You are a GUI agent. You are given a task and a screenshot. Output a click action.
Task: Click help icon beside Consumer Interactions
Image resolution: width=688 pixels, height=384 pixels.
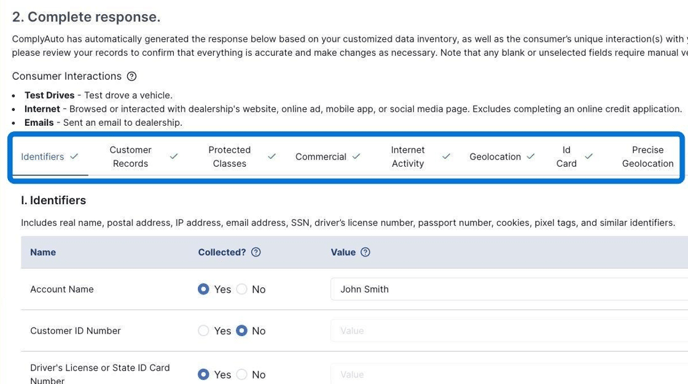click(132, 76)
